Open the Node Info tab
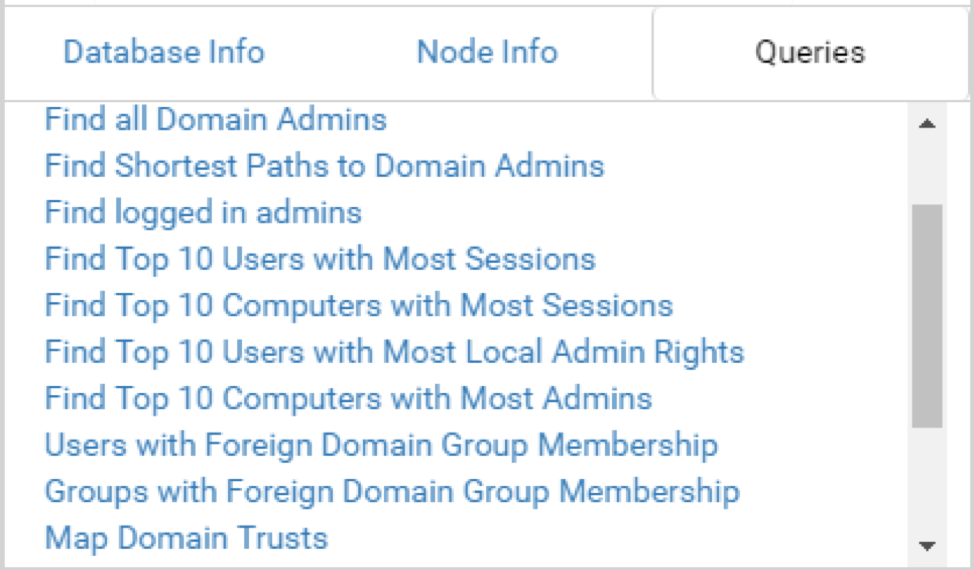The width and height of the screenshot is (974, 570). [x=487, y=52]
